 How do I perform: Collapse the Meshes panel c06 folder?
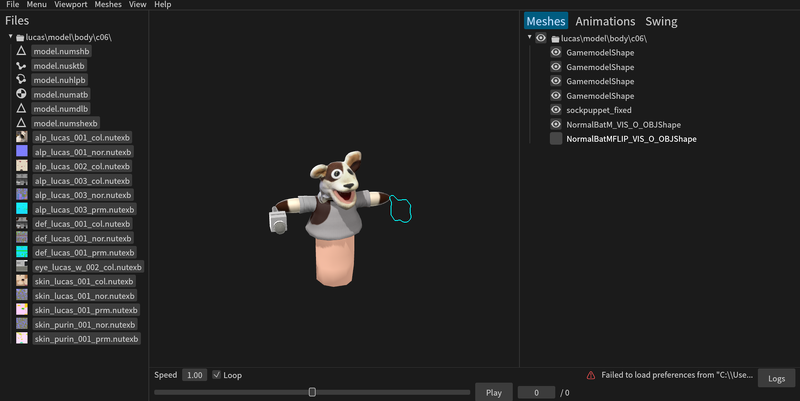point(530,37)
